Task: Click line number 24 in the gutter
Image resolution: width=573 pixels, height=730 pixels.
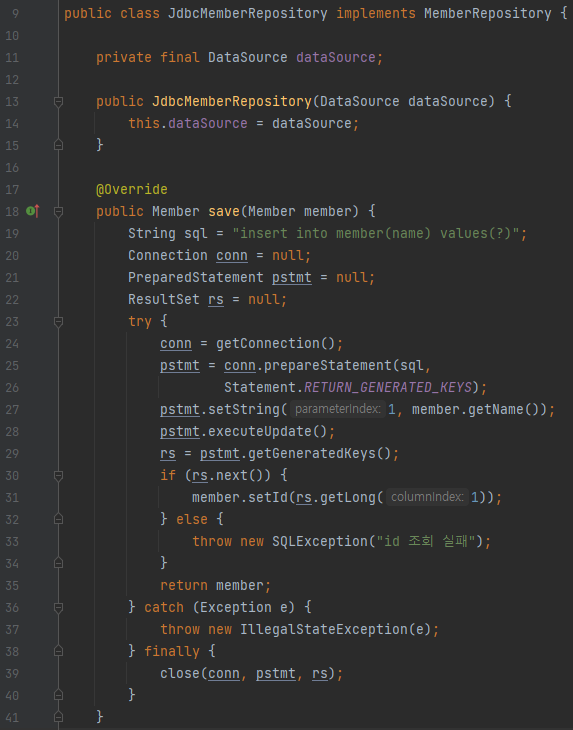Action: click(x=12, y=344)
